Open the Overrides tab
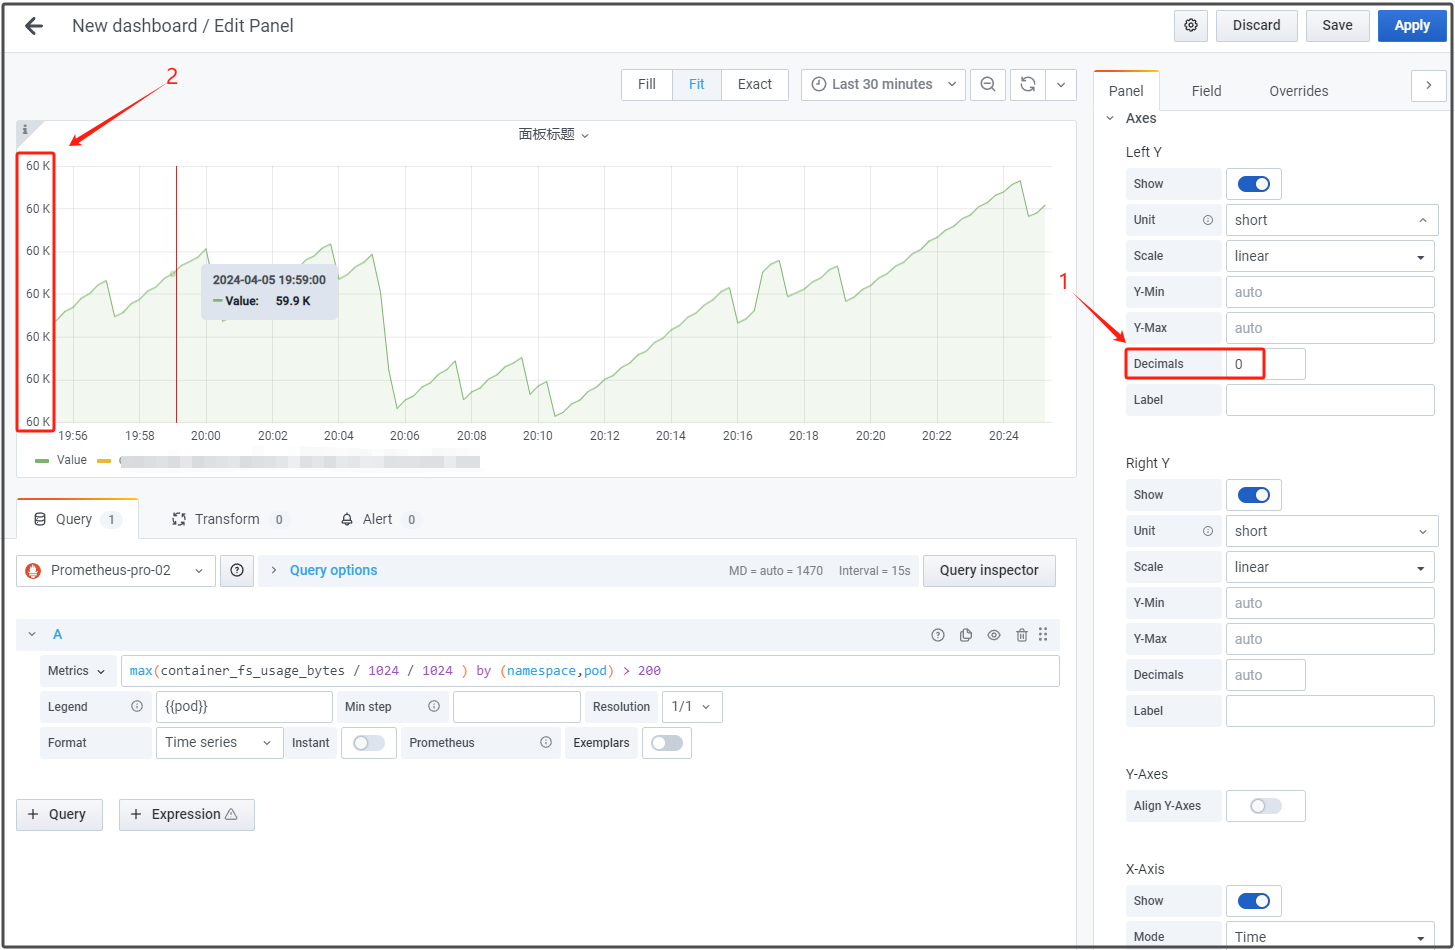This screenshot has height=950, width=1455. 1298,91
